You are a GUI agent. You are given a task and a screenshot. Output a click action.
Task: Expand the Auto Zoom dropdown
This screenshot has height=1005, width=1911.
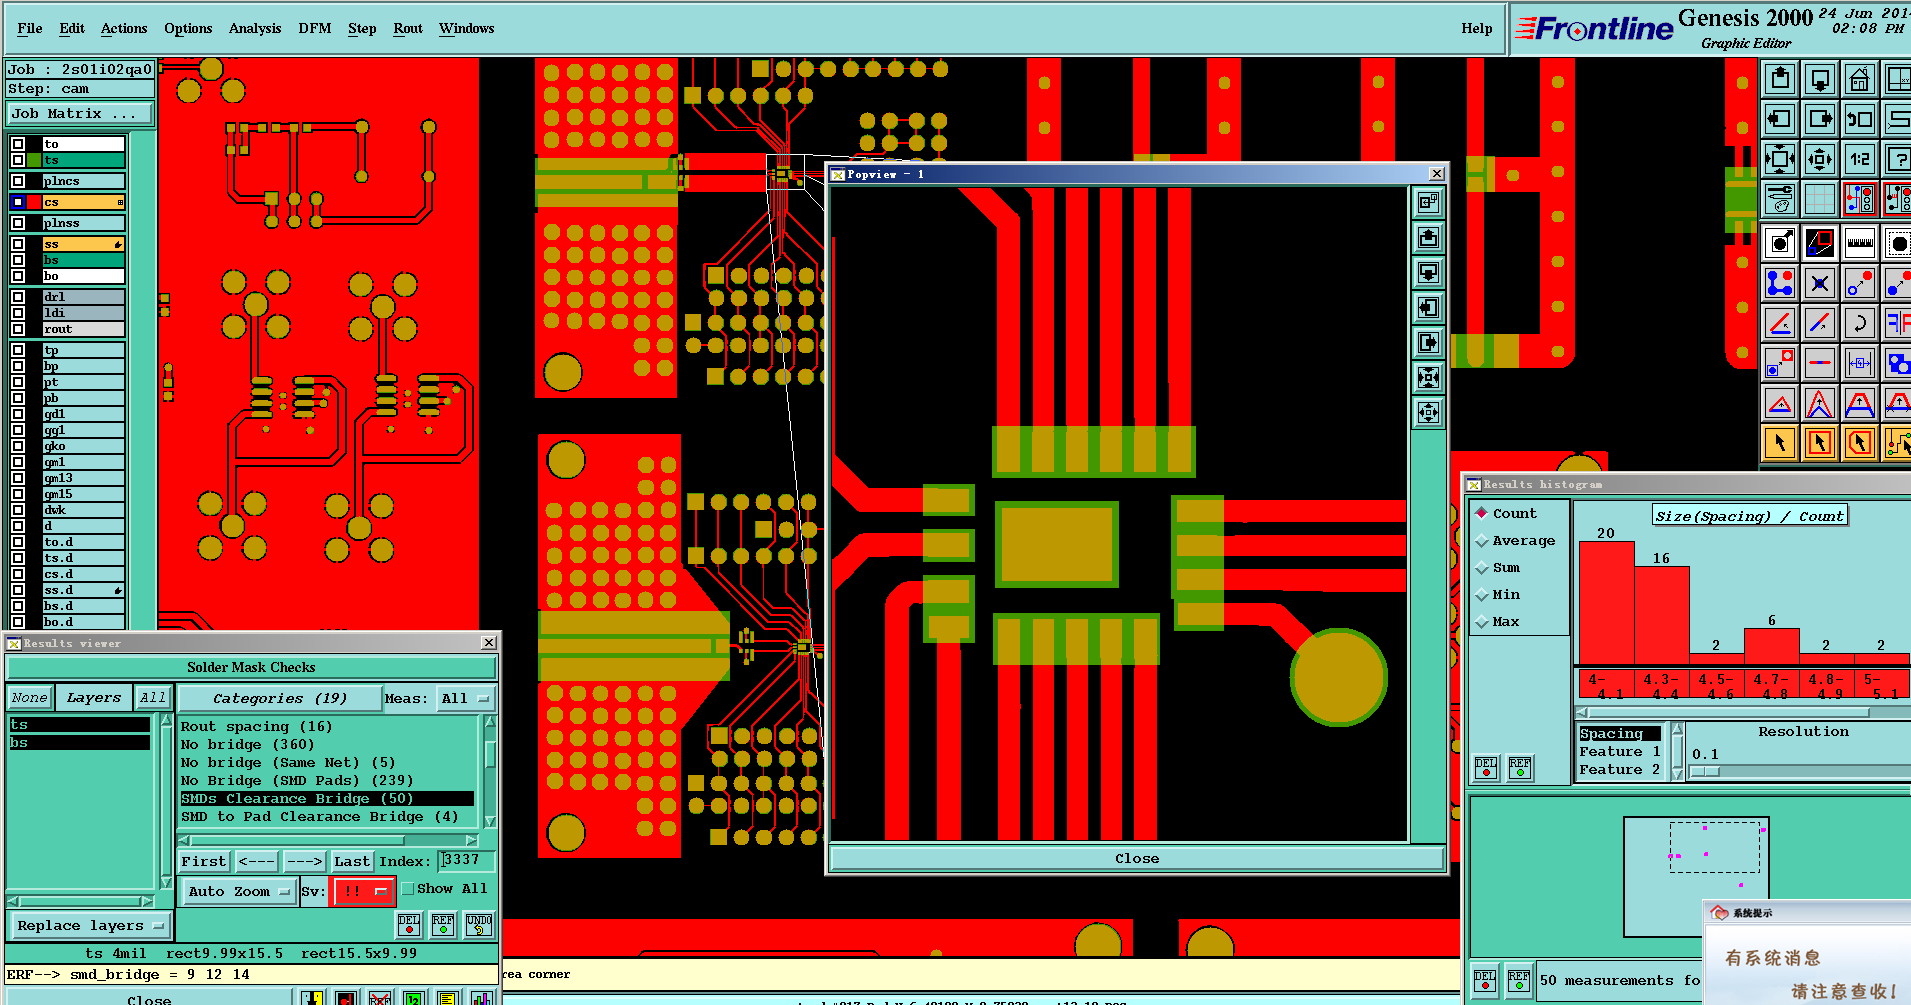(x=239, y=891)
